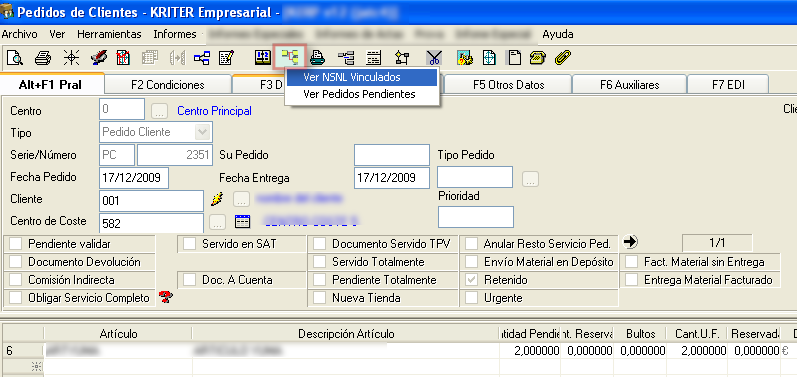Click the picture with question mark icon

pos(465,57)
